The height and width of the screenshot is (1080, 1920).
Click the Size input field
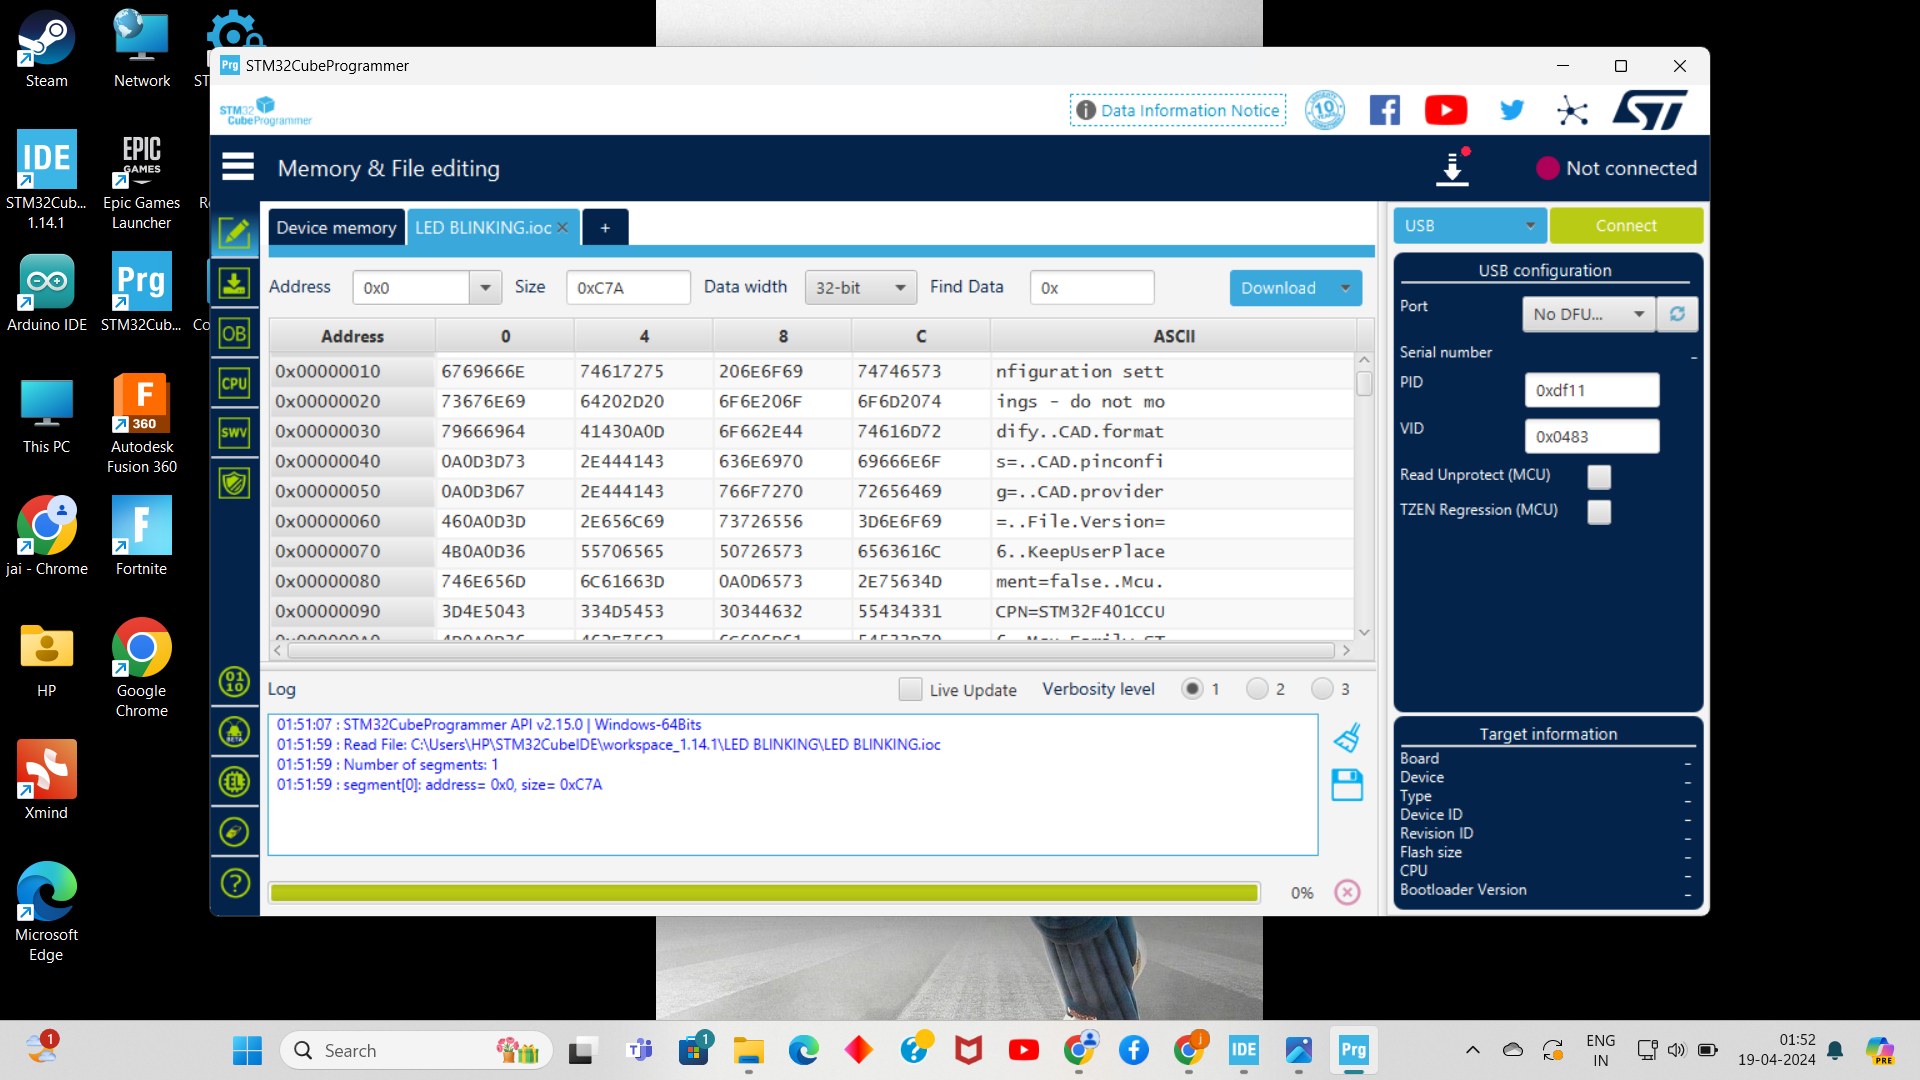point(628,288)
